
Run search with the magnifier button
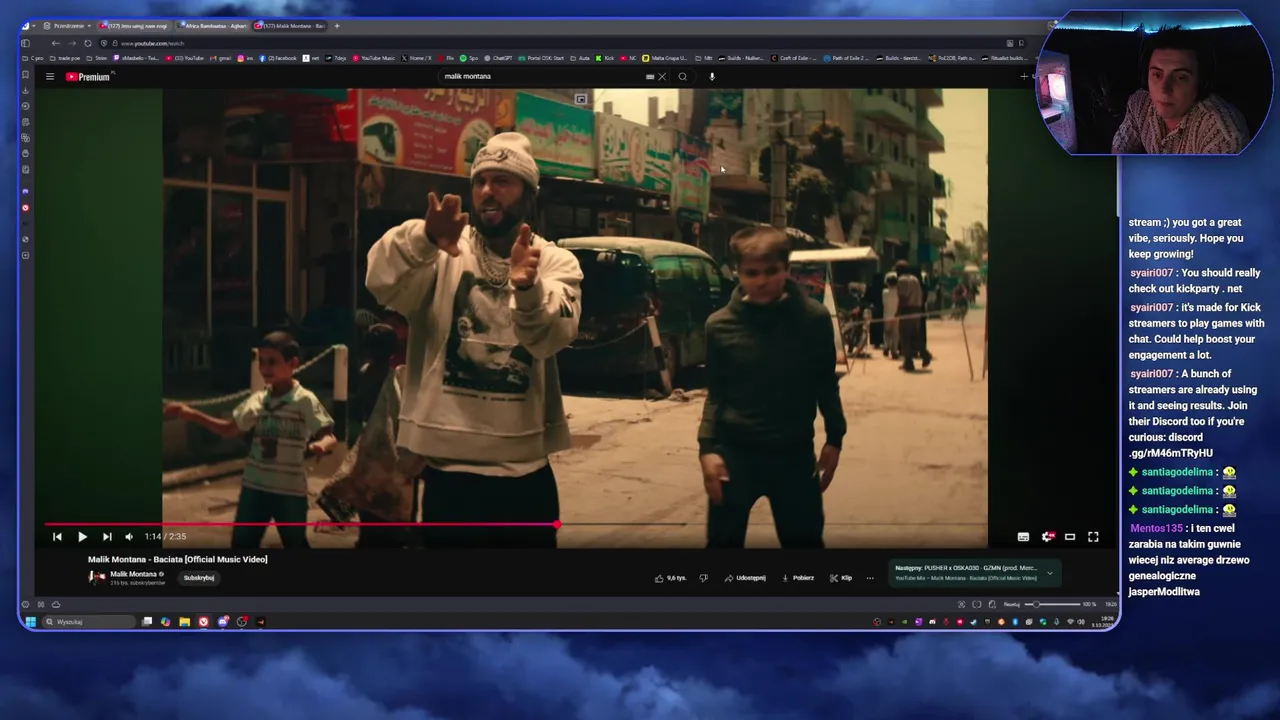click(x=683, y=76)
